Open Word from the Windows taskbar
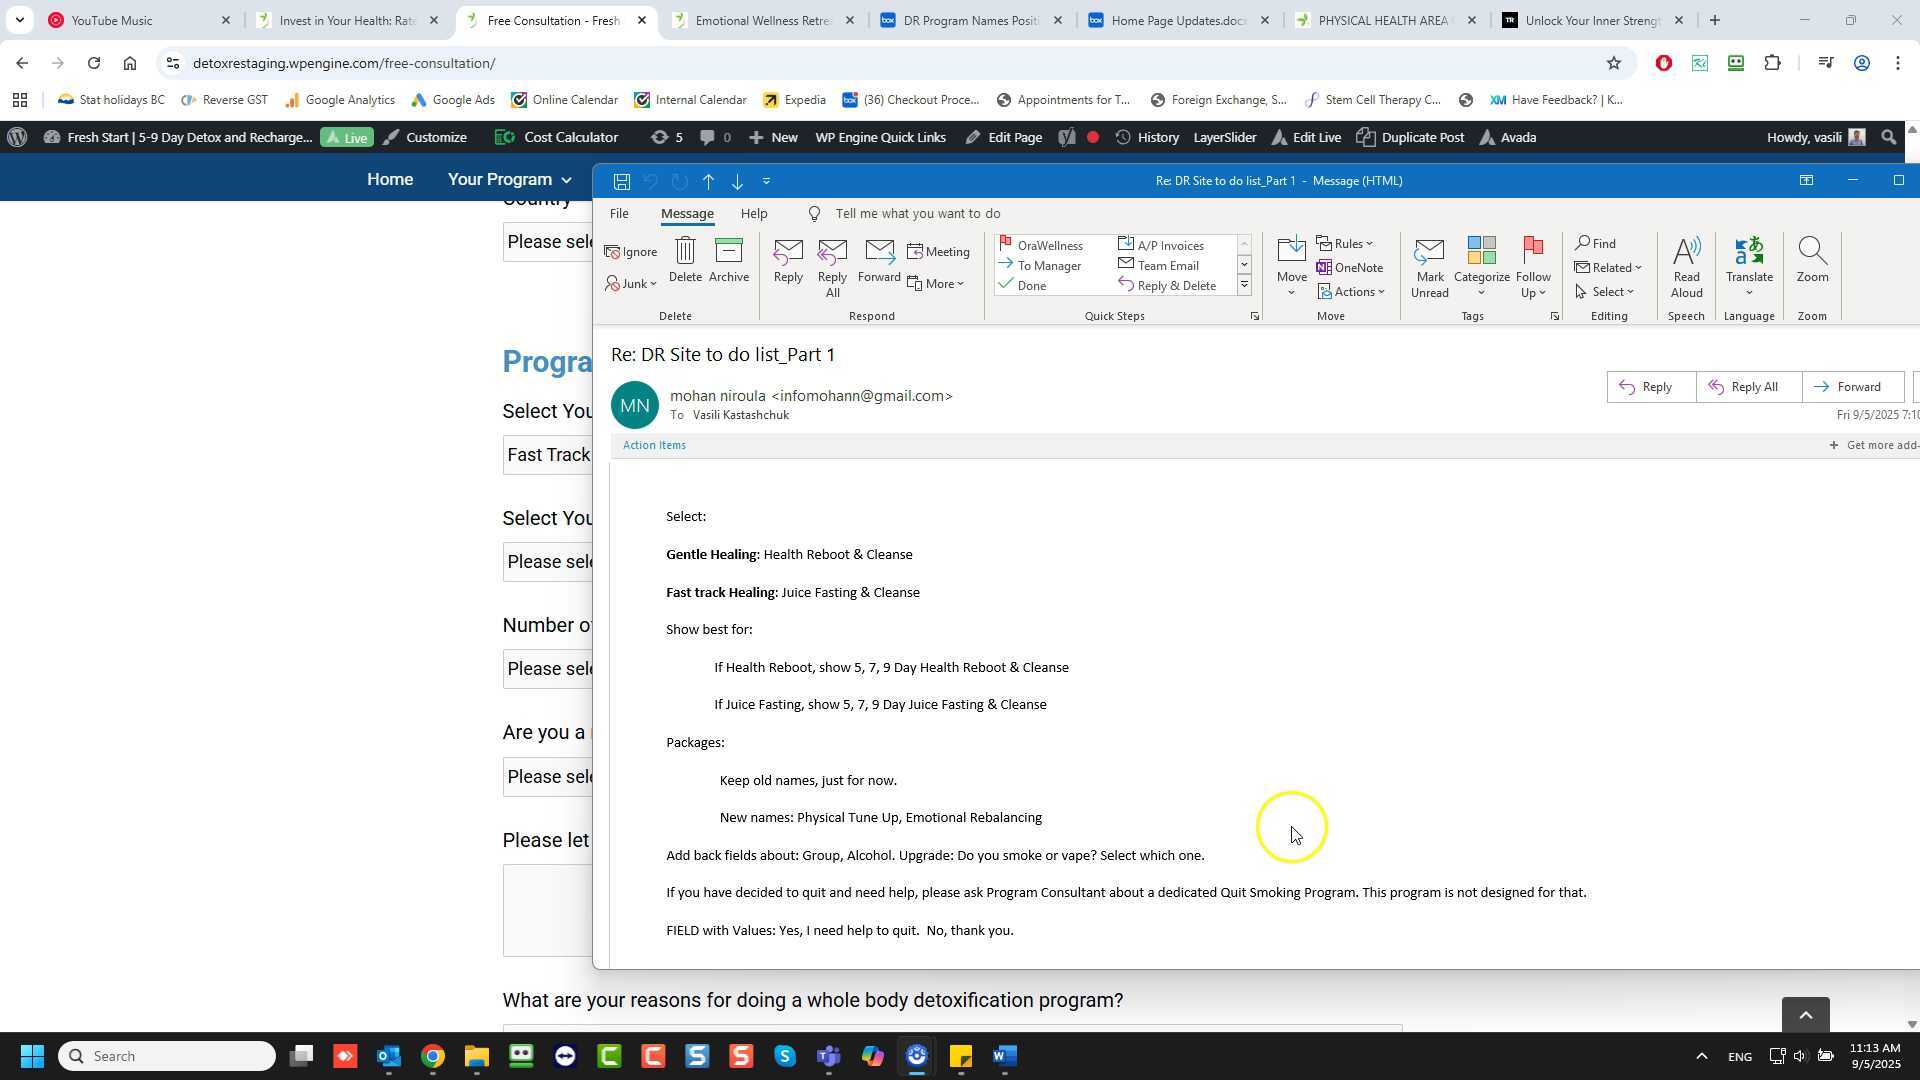 [x=1005, y=1056]
